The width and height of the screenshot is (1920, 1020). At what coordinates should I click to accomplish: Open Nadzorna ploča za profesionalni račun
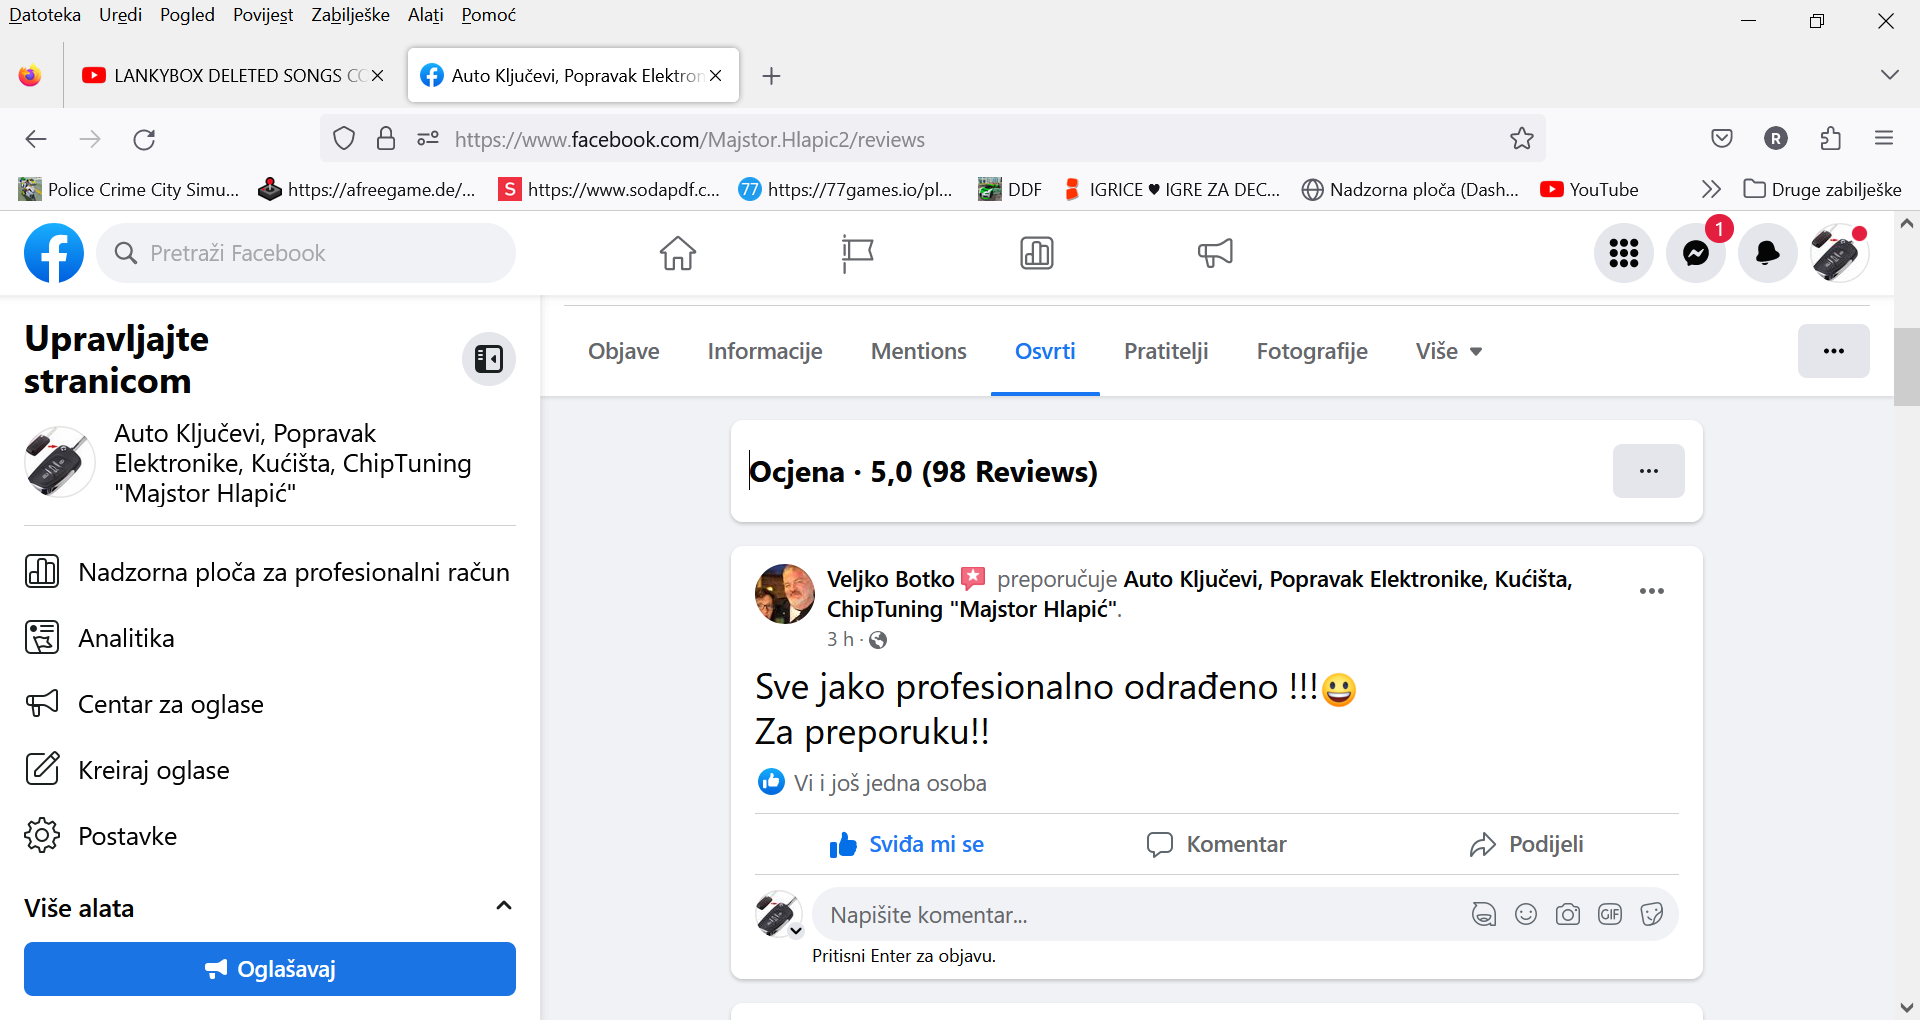268,572
